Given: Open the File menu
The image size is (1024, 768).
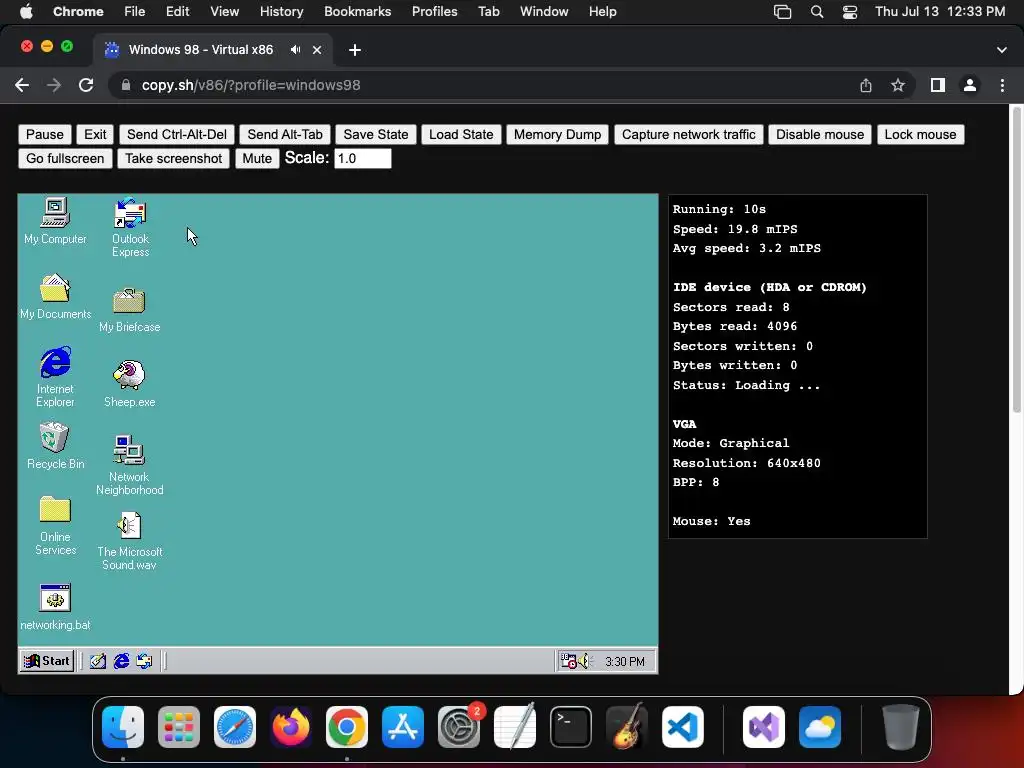Looking at the screenshot, I should [x=135, y=12].
